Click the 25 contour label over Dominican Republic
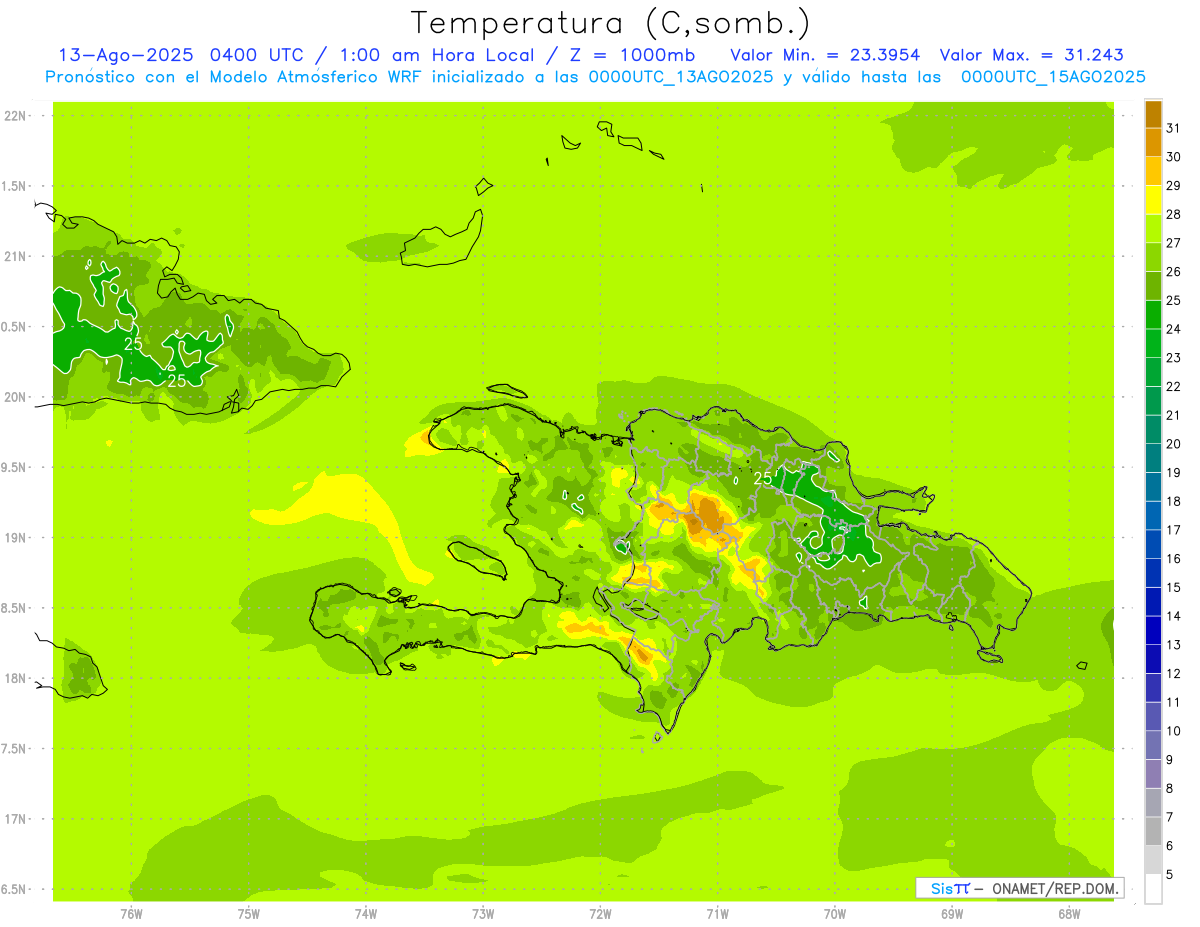Image resolution: width=1200 pixels, height=927 pixels. tap(762, 479)
